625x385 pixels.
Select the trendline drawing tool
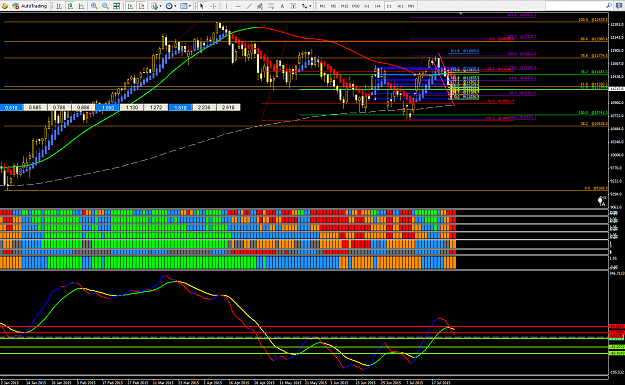click(249, 6)
